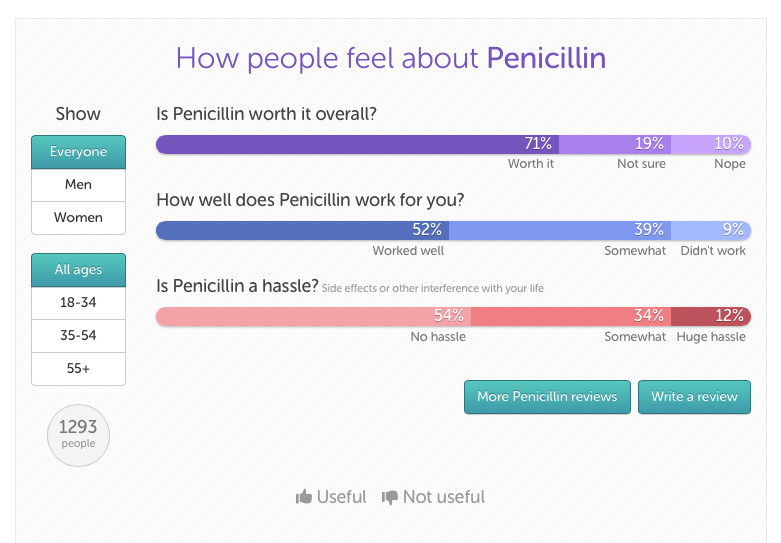The height and width of the screenshot is (543, 781).
Task: Open More Penicillin reviews
Action: pyautogui.click(x=547, y=397)
